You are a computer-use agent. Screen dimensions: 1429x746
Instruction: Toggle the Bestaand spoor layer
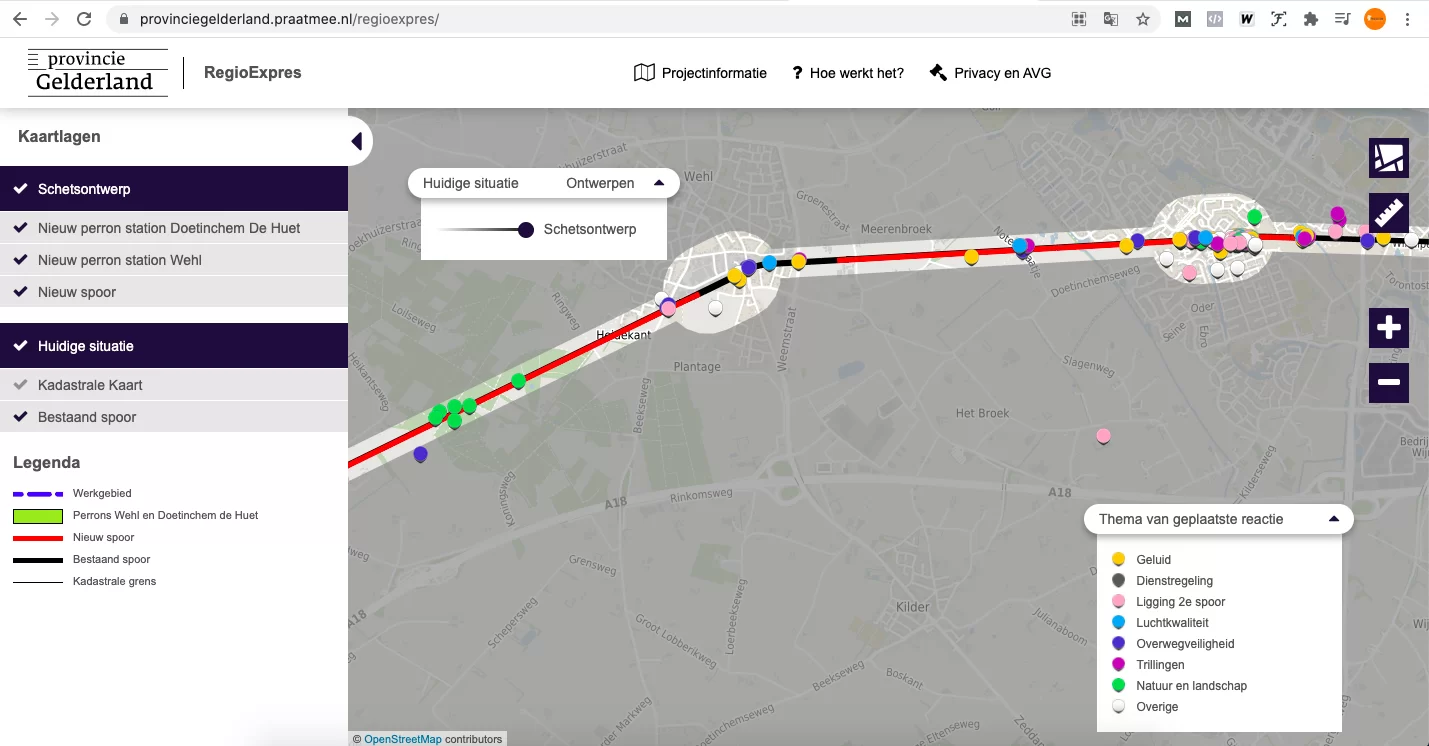(87, 417)
